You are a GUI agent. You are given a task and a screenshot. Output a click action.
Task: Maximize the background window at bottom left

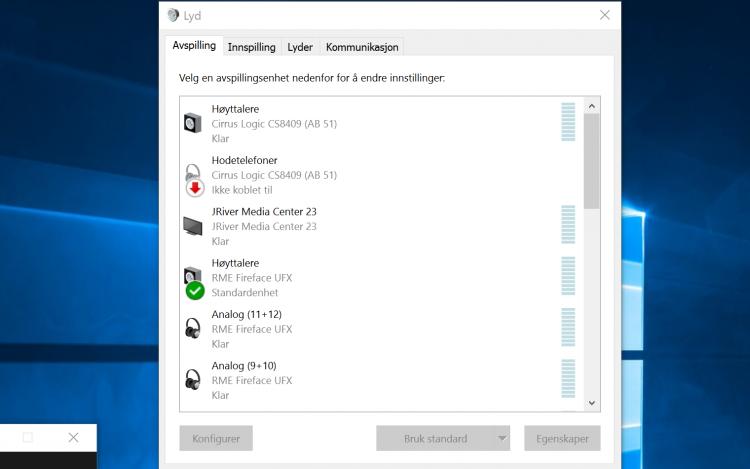pyautogui.click(x=28, y=437)
